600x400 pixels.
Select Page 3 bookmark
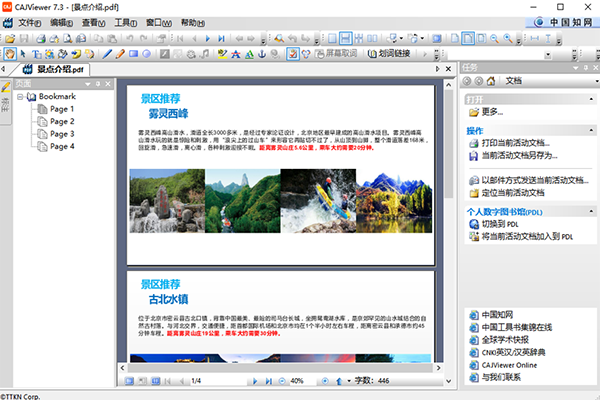(x=62, y=134)
